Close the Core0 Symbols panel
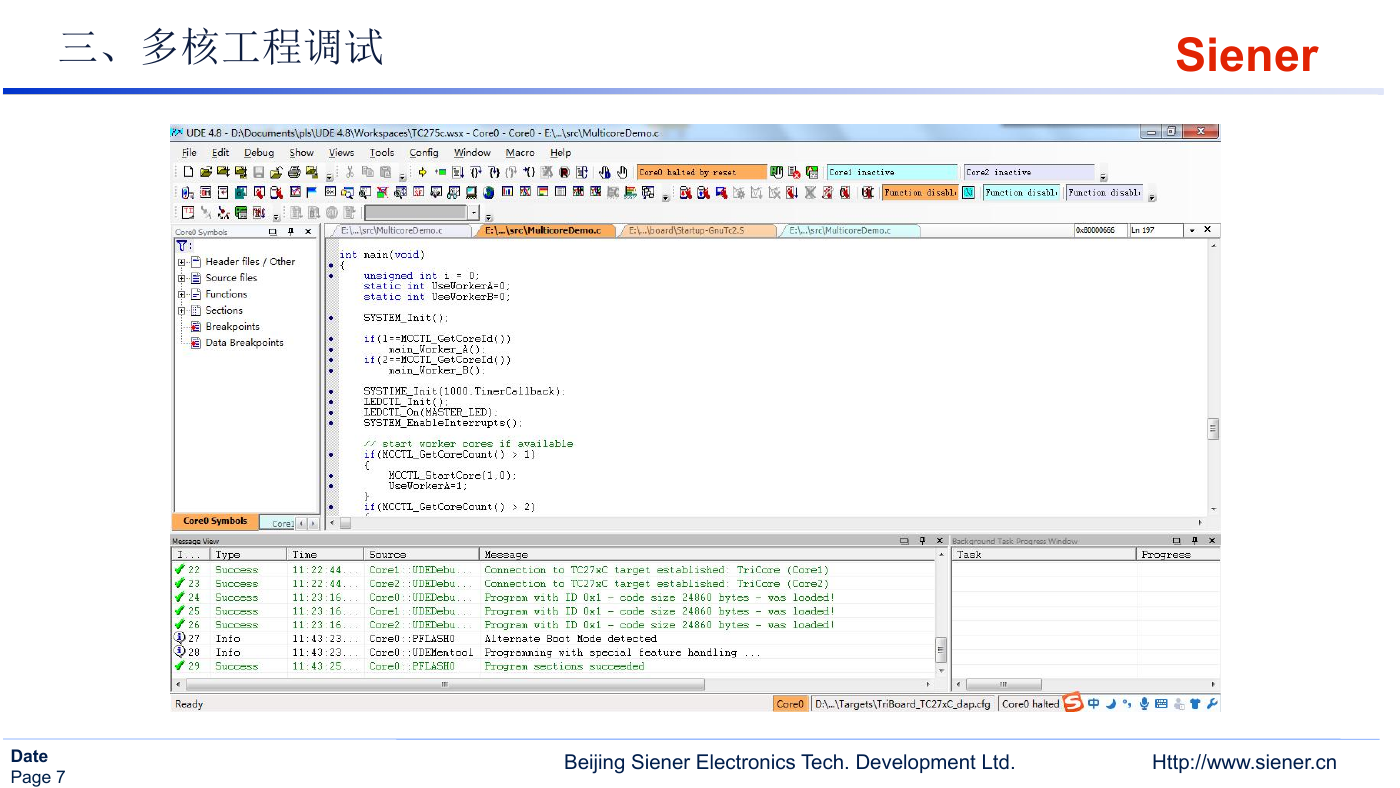 [x=307, y=231]
